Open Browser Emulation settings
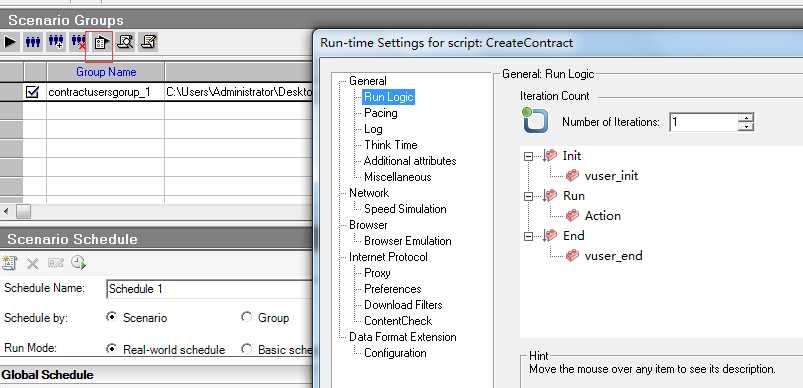This screenshot has height=388, width=803. (408, 241)
